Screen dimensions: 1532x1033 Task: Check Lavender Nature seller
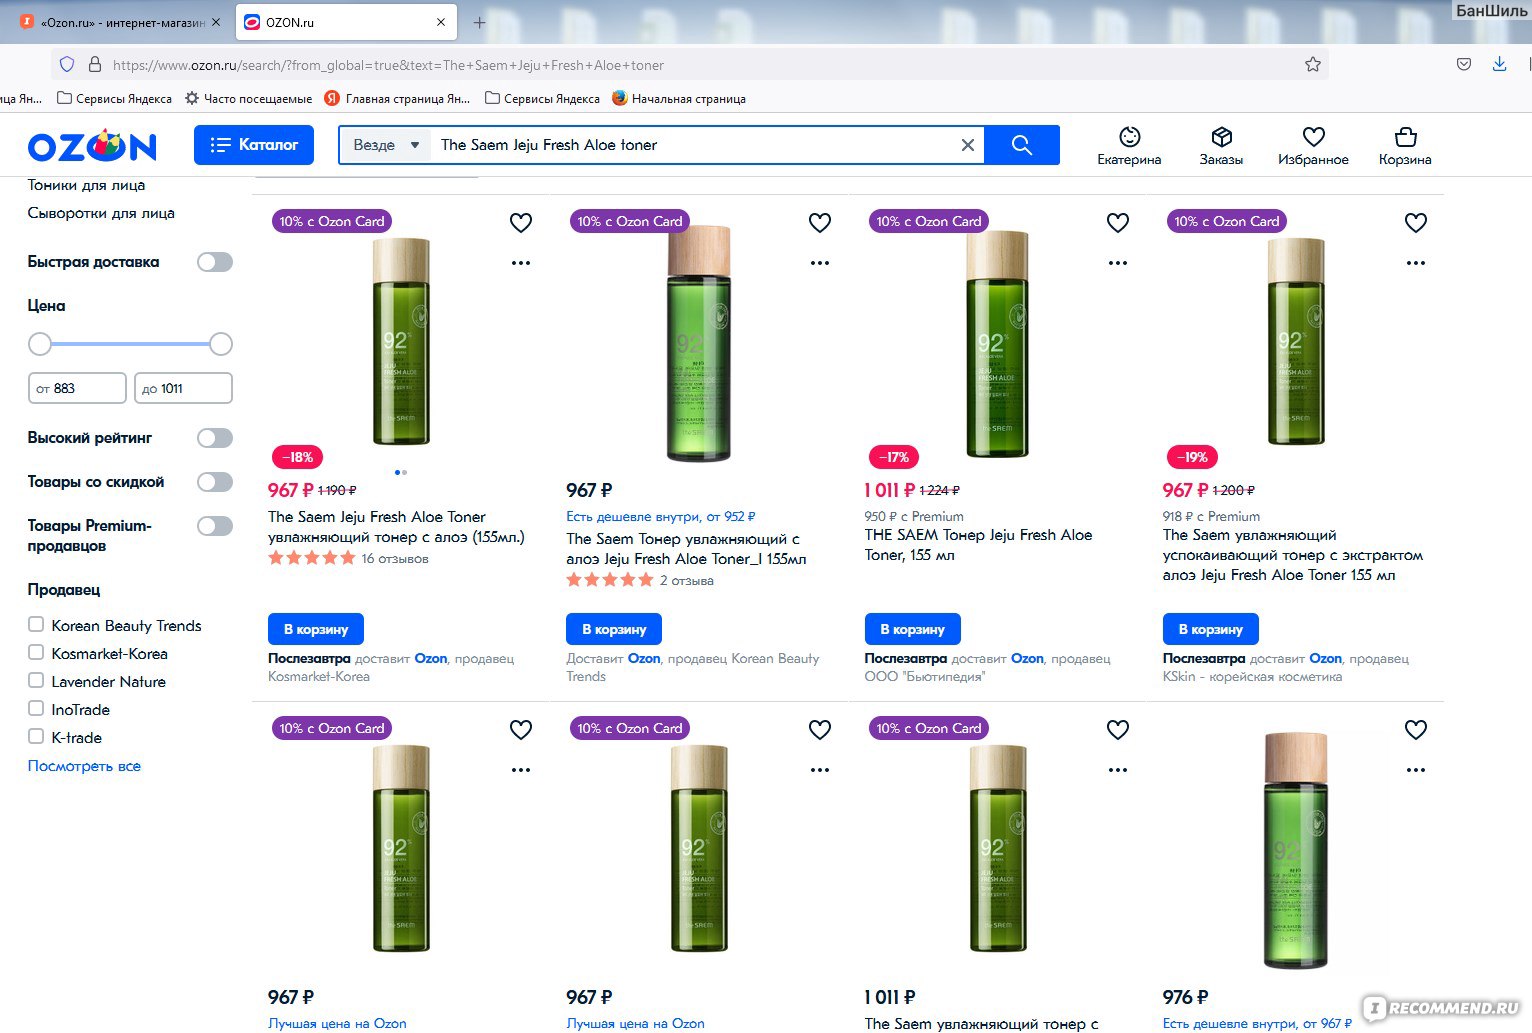[x=36, y=681]
